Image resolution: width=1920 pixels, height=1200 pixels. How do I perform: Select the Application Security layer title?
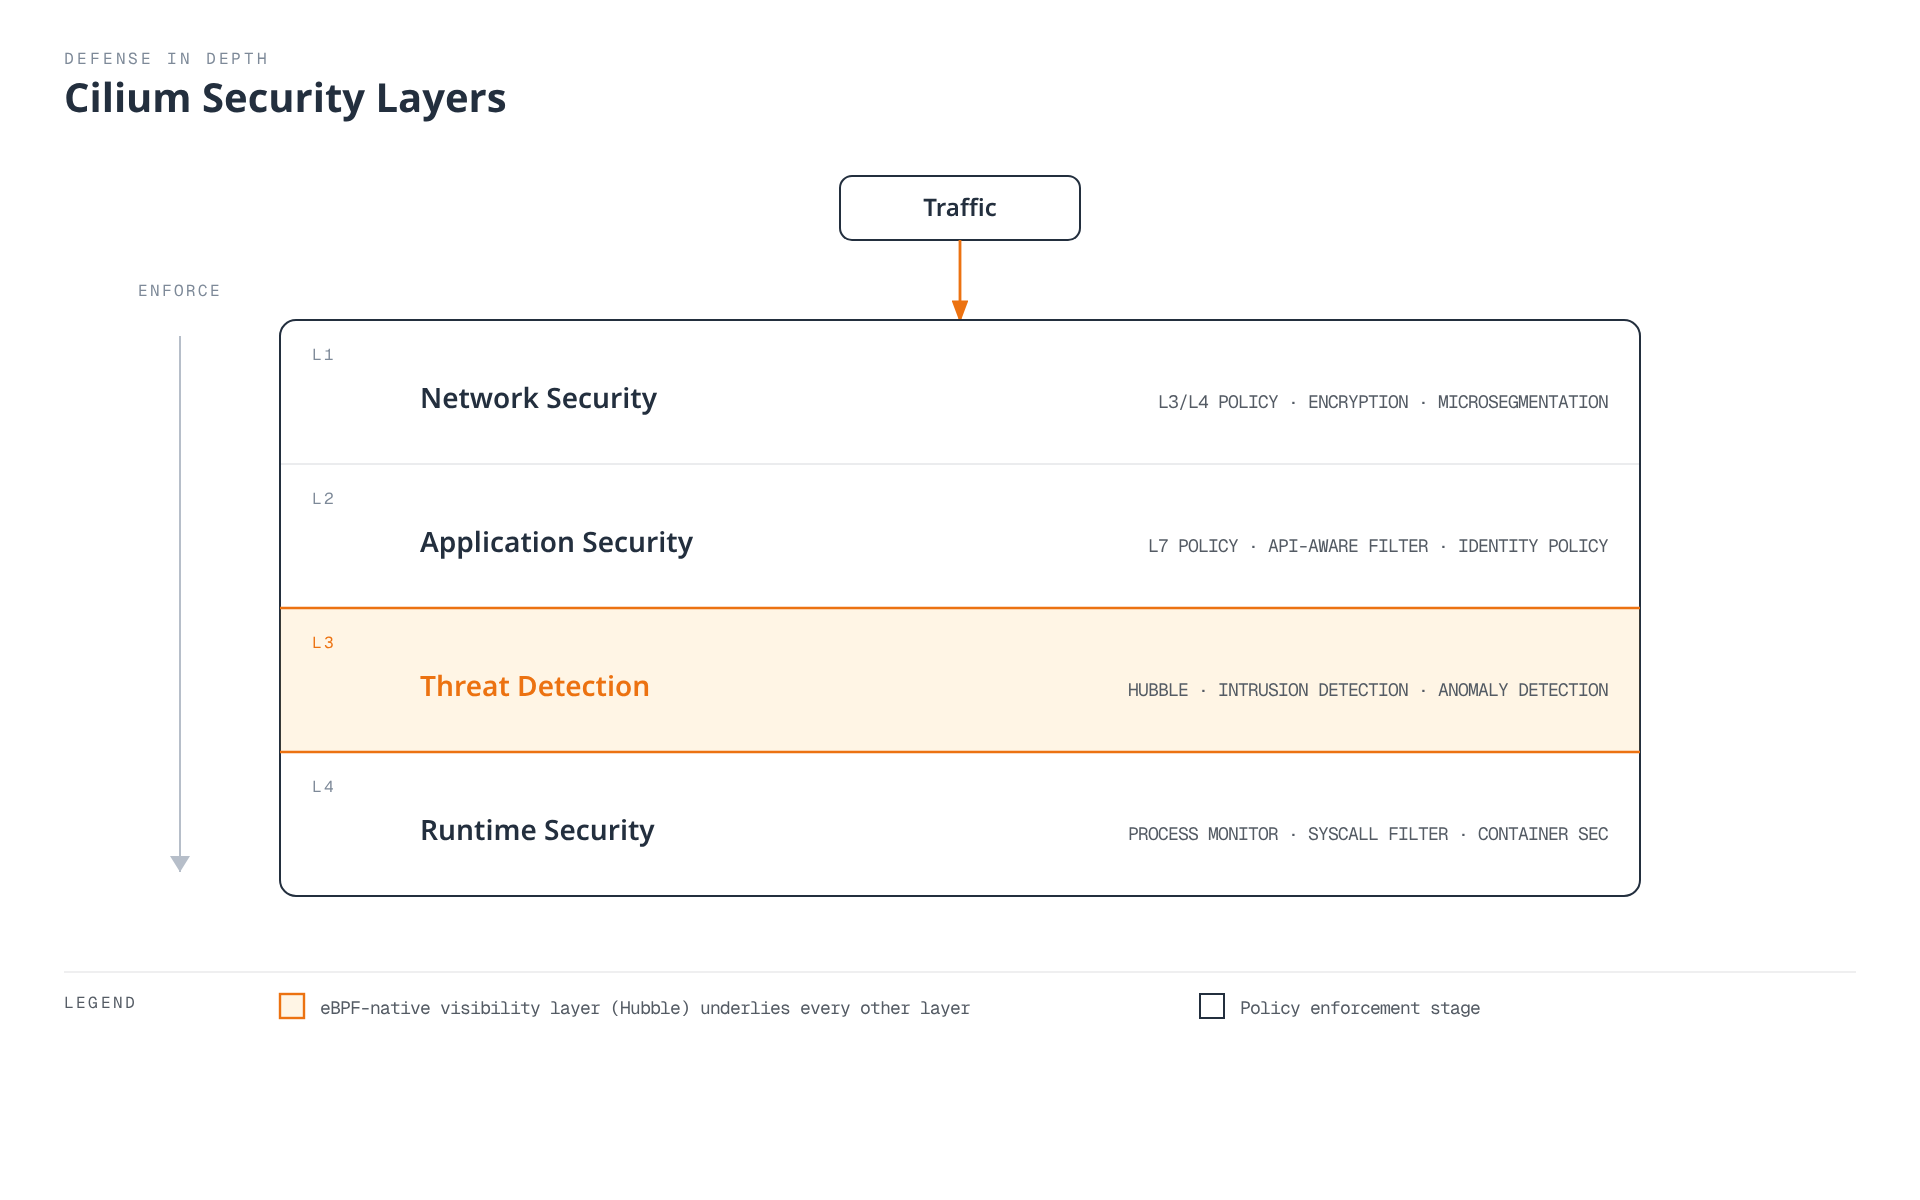tap(556, 542)
